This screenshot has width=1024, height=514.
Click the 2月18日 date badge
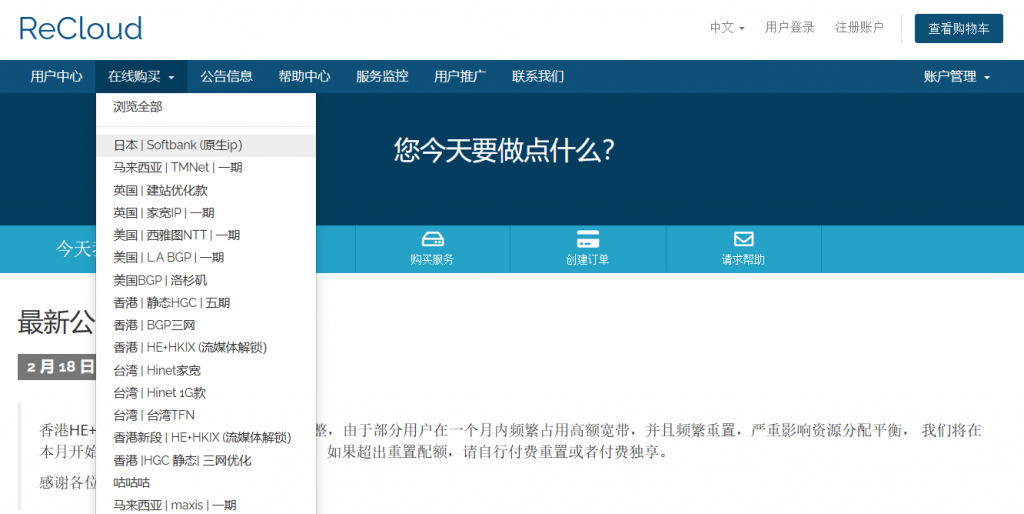coord(57,367)
